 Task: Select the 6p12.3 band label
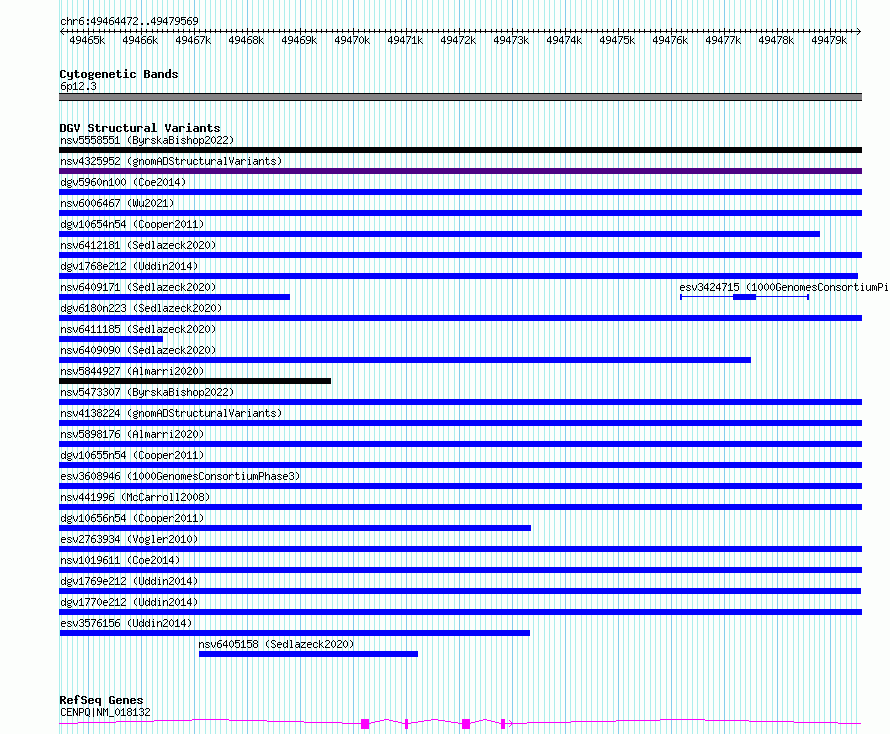[x=78, y=86]
